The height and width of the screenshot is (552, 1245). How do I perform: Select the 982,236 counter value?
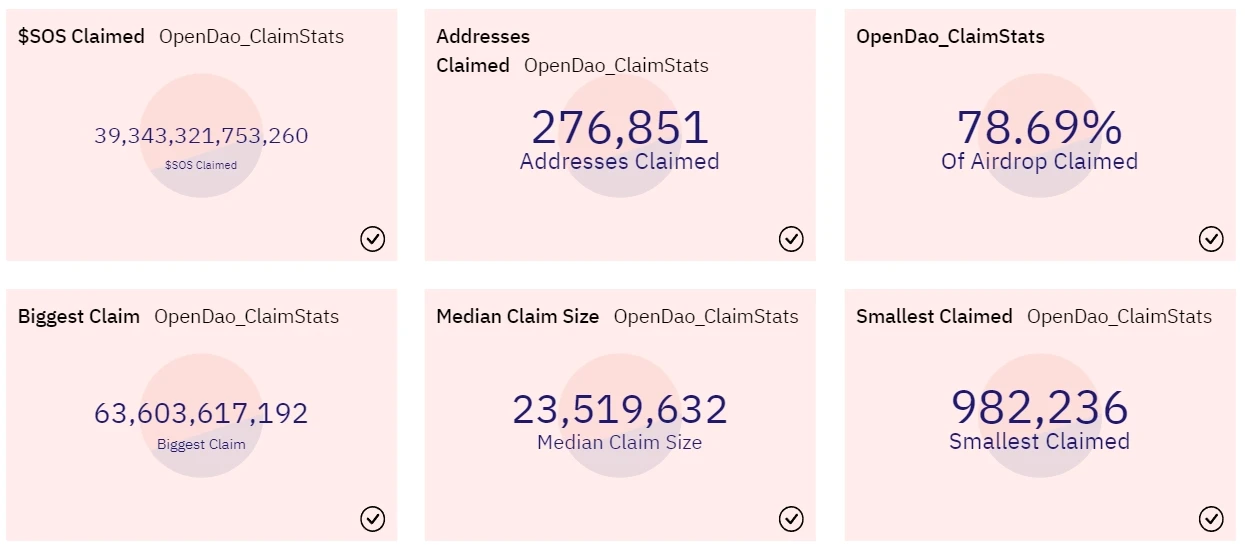(1040, 408)
